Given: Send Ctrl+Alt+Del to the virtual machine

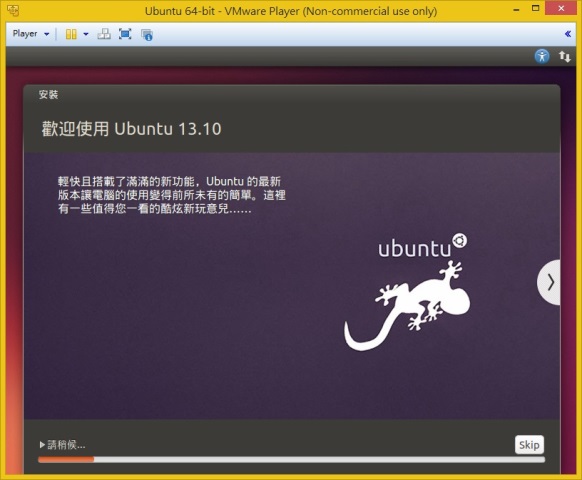Looking at the screenshot, I should coord(104,34).
